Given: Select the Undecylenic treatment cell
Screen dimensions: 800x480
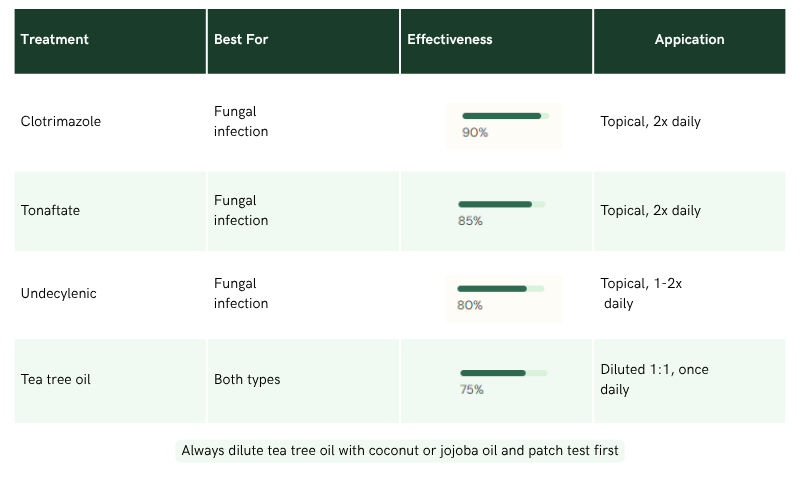Looking at the screenshot, I should point(59,294).
